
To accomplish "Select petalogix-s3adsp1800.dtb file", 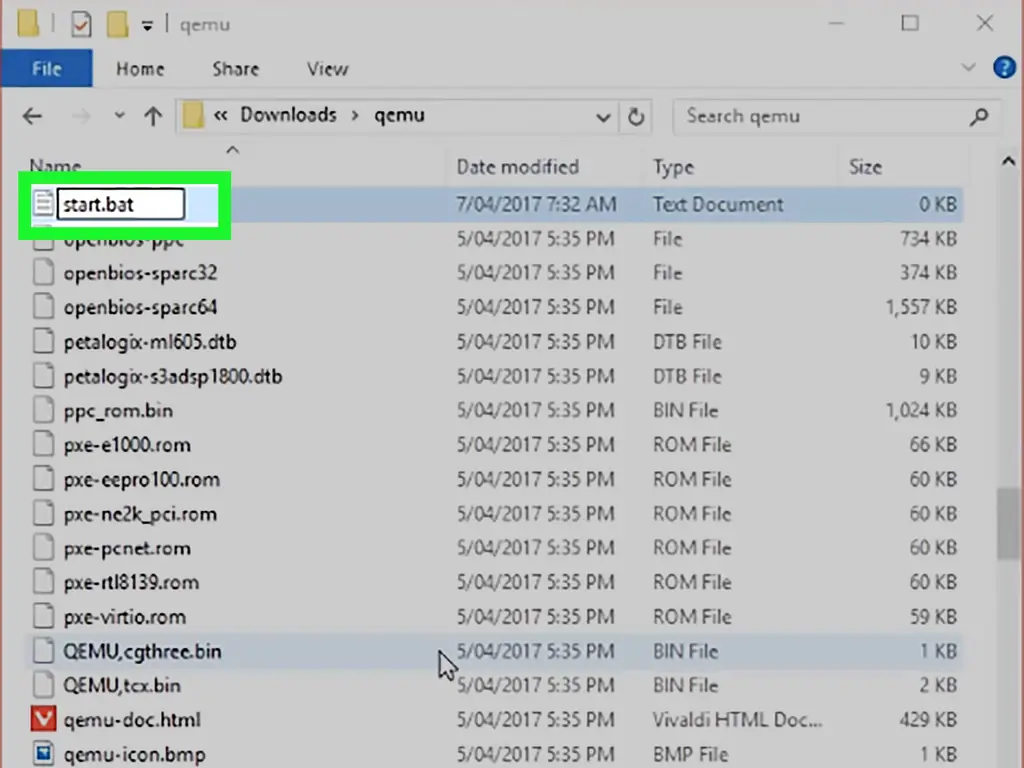I will (x=172, y=377).
